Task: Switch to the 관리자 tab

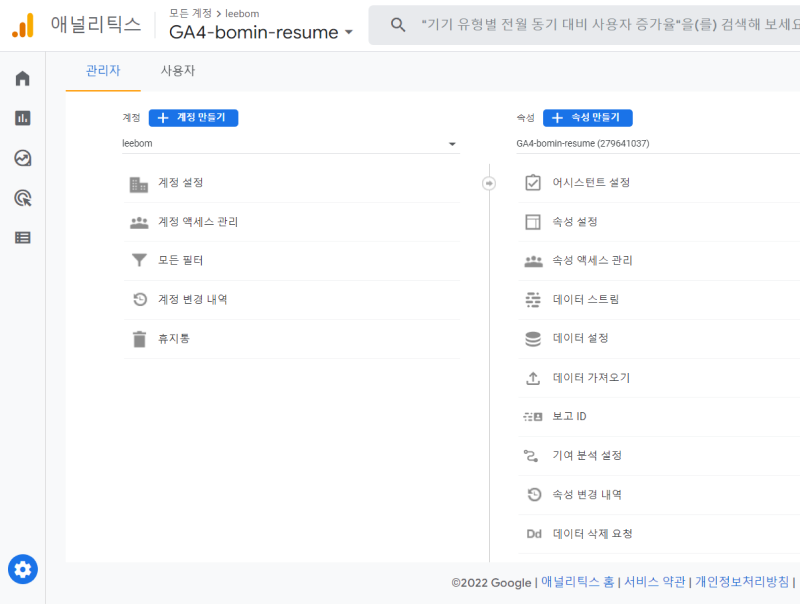Action: pyautogui.click(x=103, y=71)
